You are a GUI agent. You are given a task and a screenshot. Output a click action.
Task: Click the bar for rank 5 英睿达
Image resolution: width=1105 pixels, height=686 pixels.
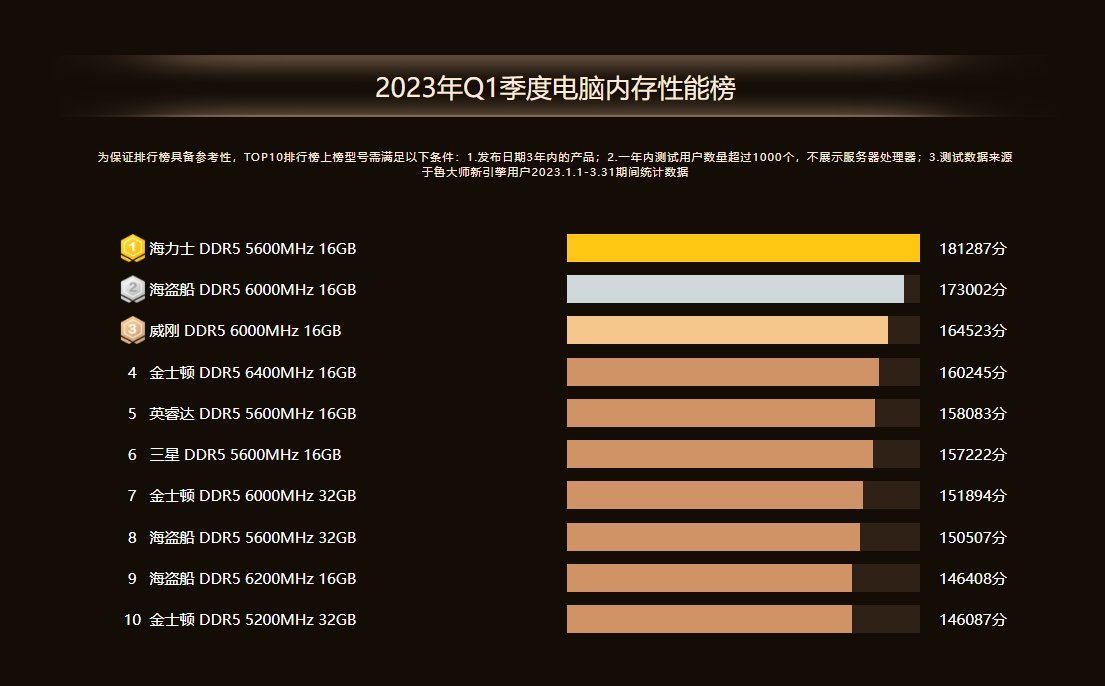(x=720, y=413)
